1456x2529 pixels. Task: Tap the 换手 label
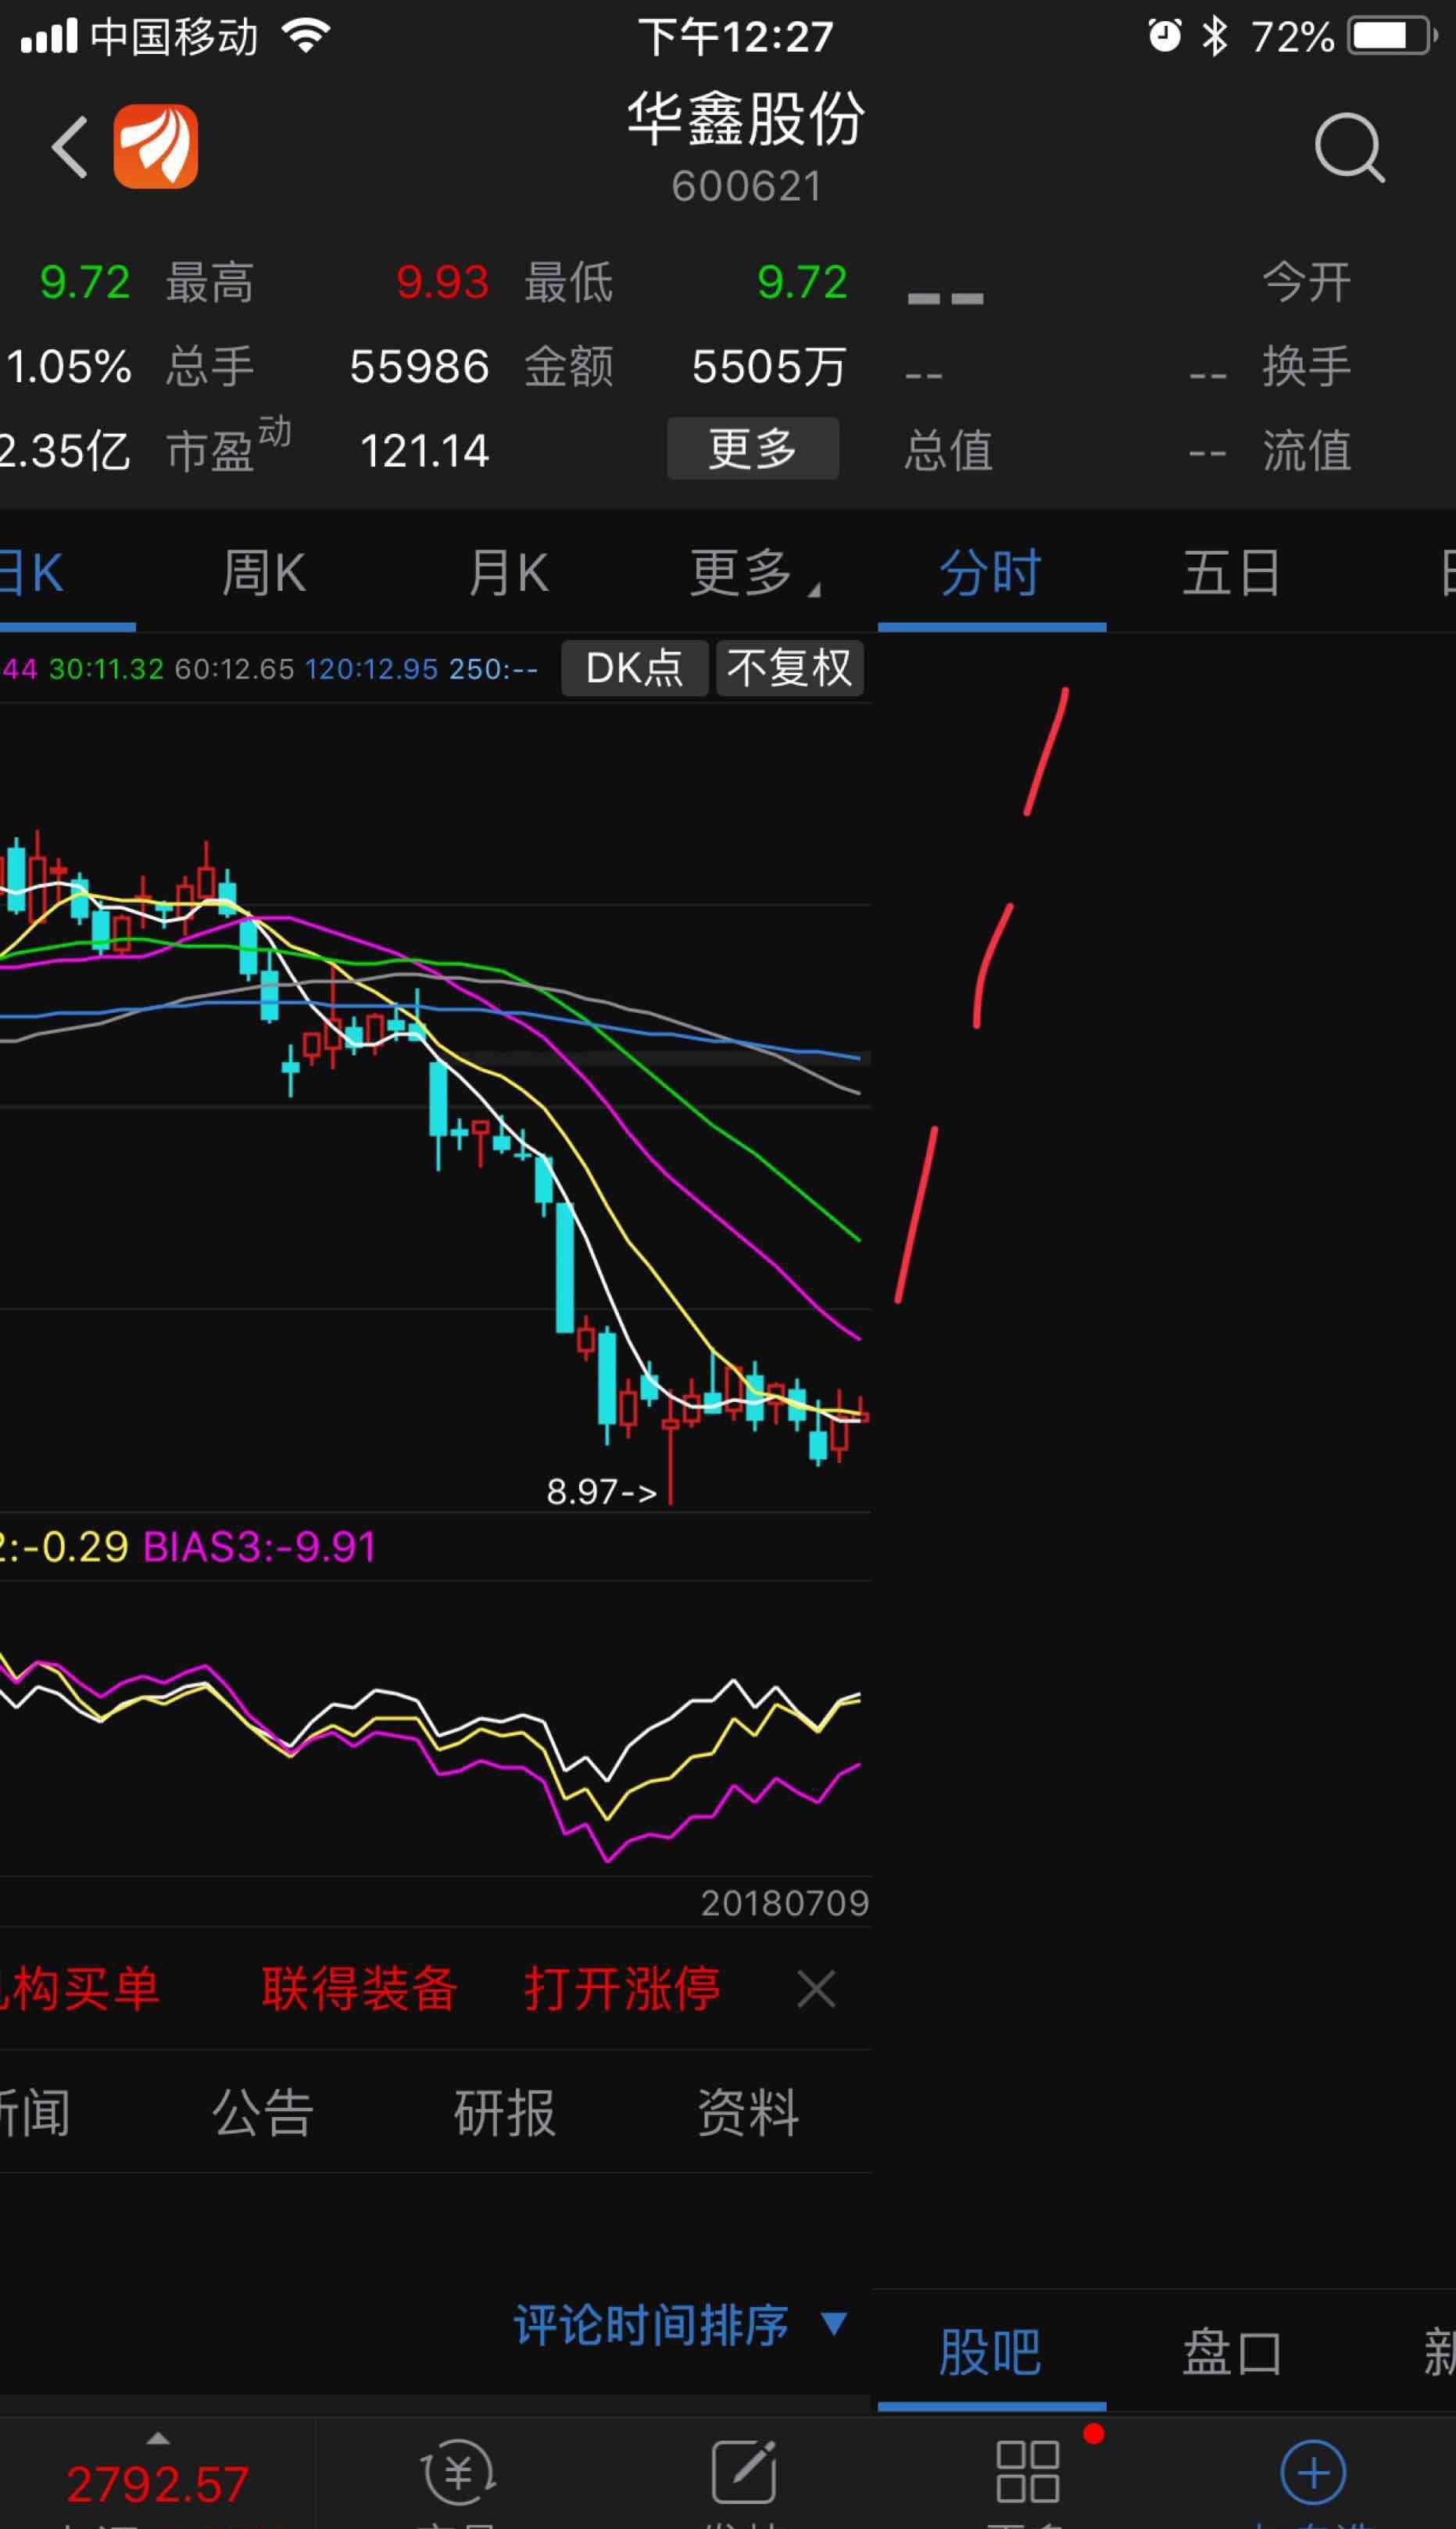tap(1306, 366)
